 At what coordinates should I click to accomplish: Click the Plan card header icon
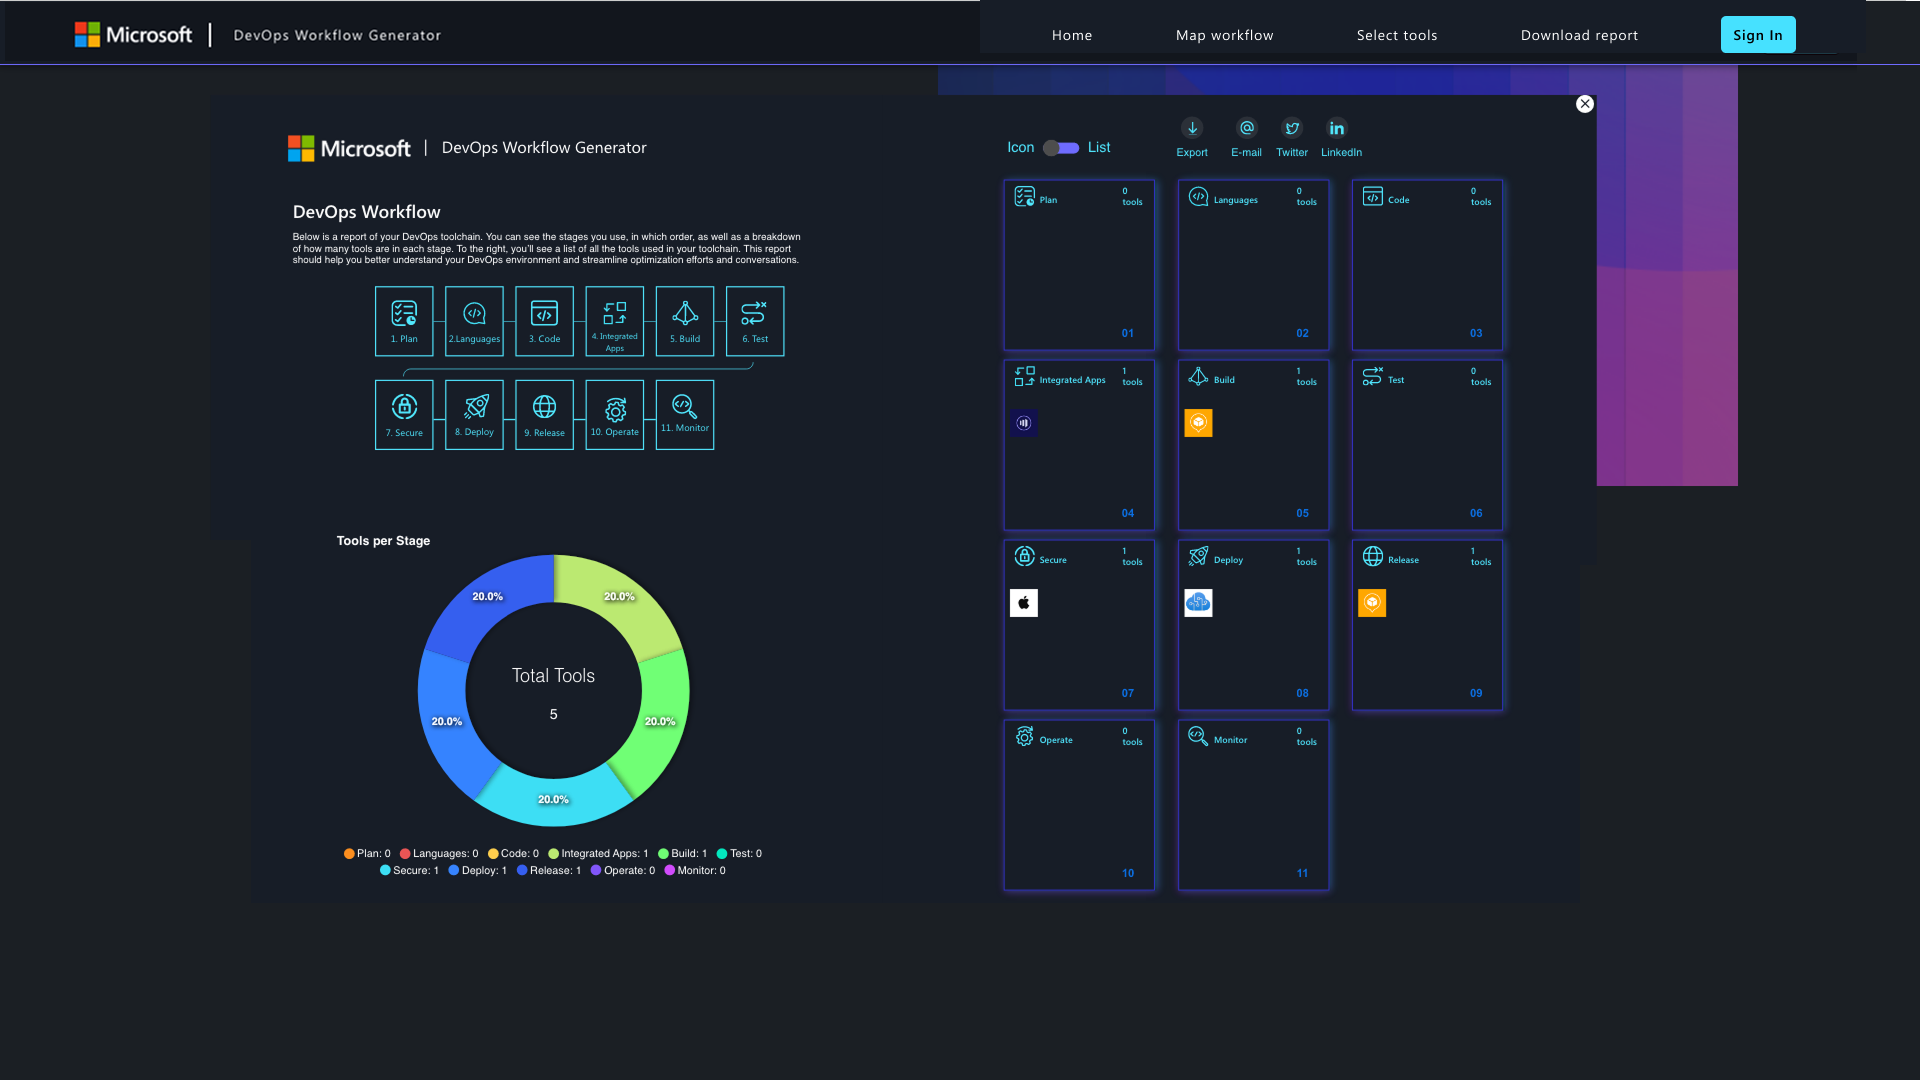tap(1024, 196)
